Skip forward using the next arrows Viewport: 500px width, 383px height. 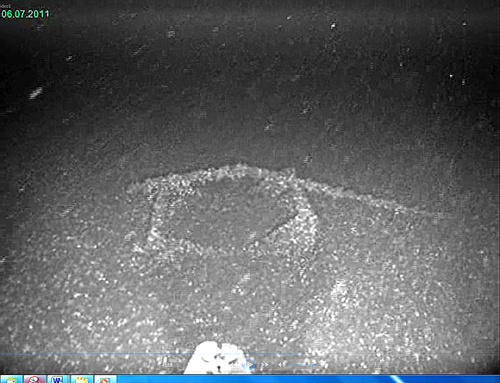(x=264, y=365)
